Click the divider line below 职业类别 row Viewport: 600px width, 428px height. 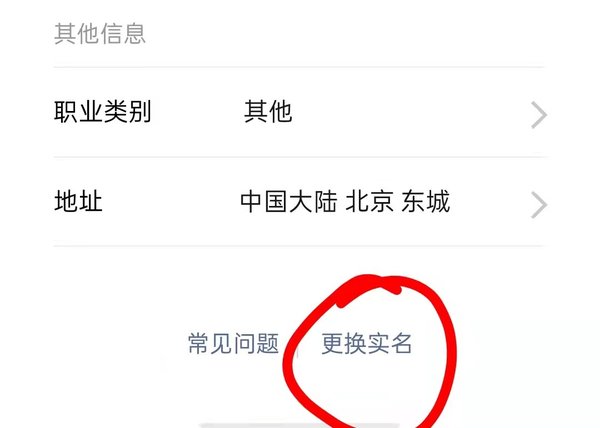tap(299, 157)
